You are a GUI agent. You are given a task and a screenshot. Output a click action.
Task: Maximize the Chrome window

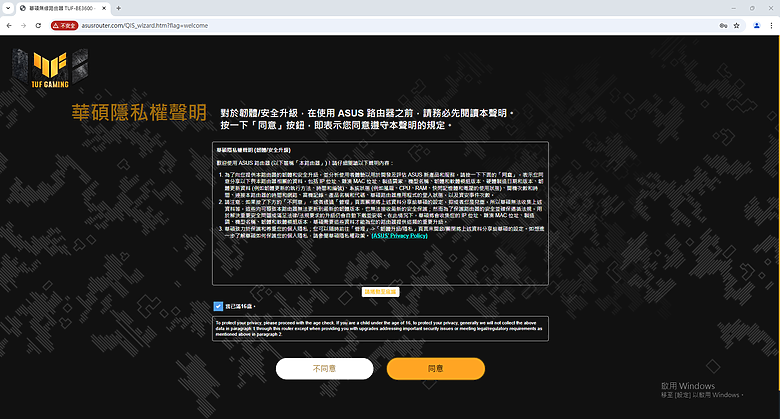(x=752, y=8)
